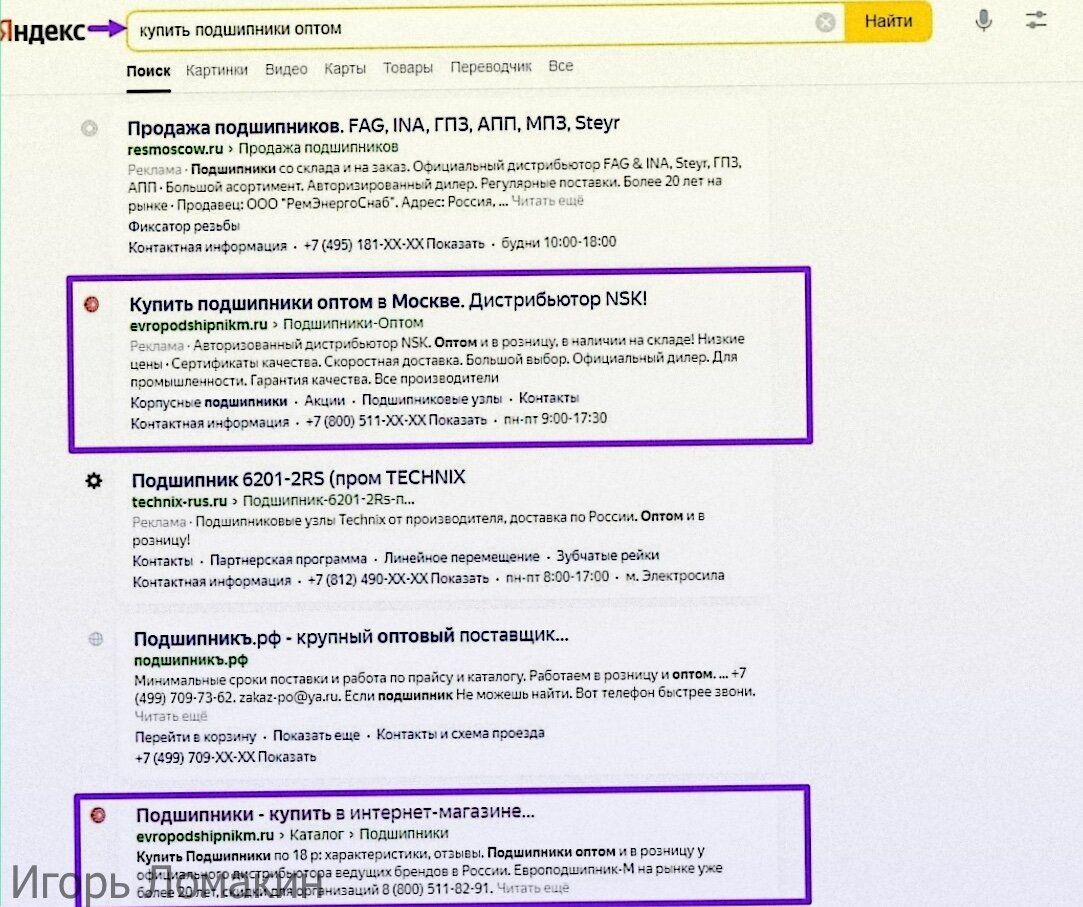Click the red favicon of the NSK distributor ad
The width and height of the screenshot is (1083, 907).
point(91,305)
